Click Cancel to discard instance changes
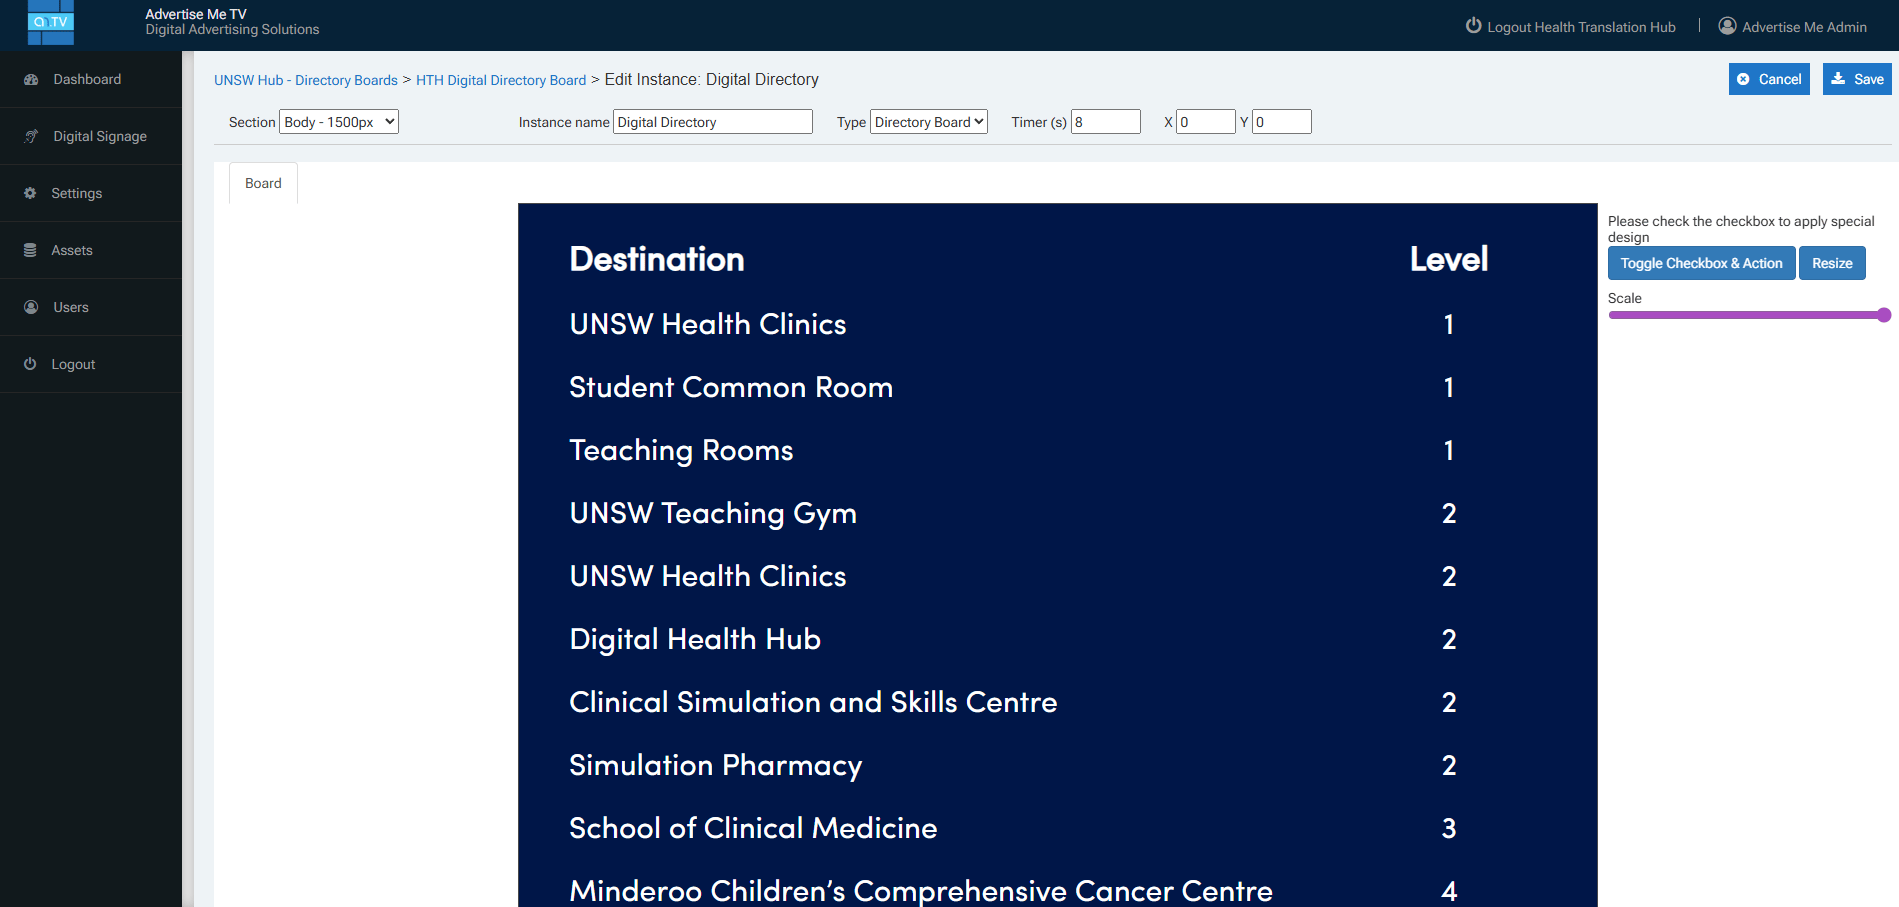This screenshot has width=1899, height=907. tap(1768, 79)
